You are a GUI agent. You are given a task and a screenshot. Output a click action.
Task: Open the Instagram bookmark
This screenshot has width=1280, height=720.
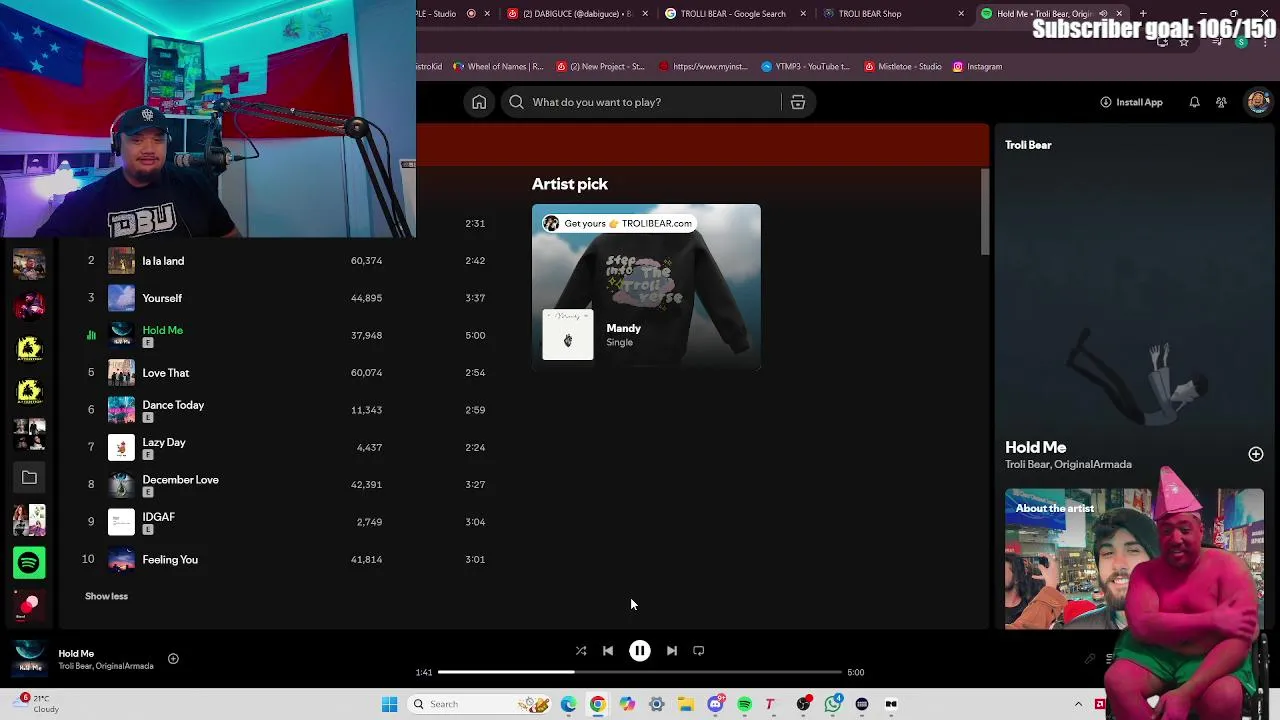(977, 67)
